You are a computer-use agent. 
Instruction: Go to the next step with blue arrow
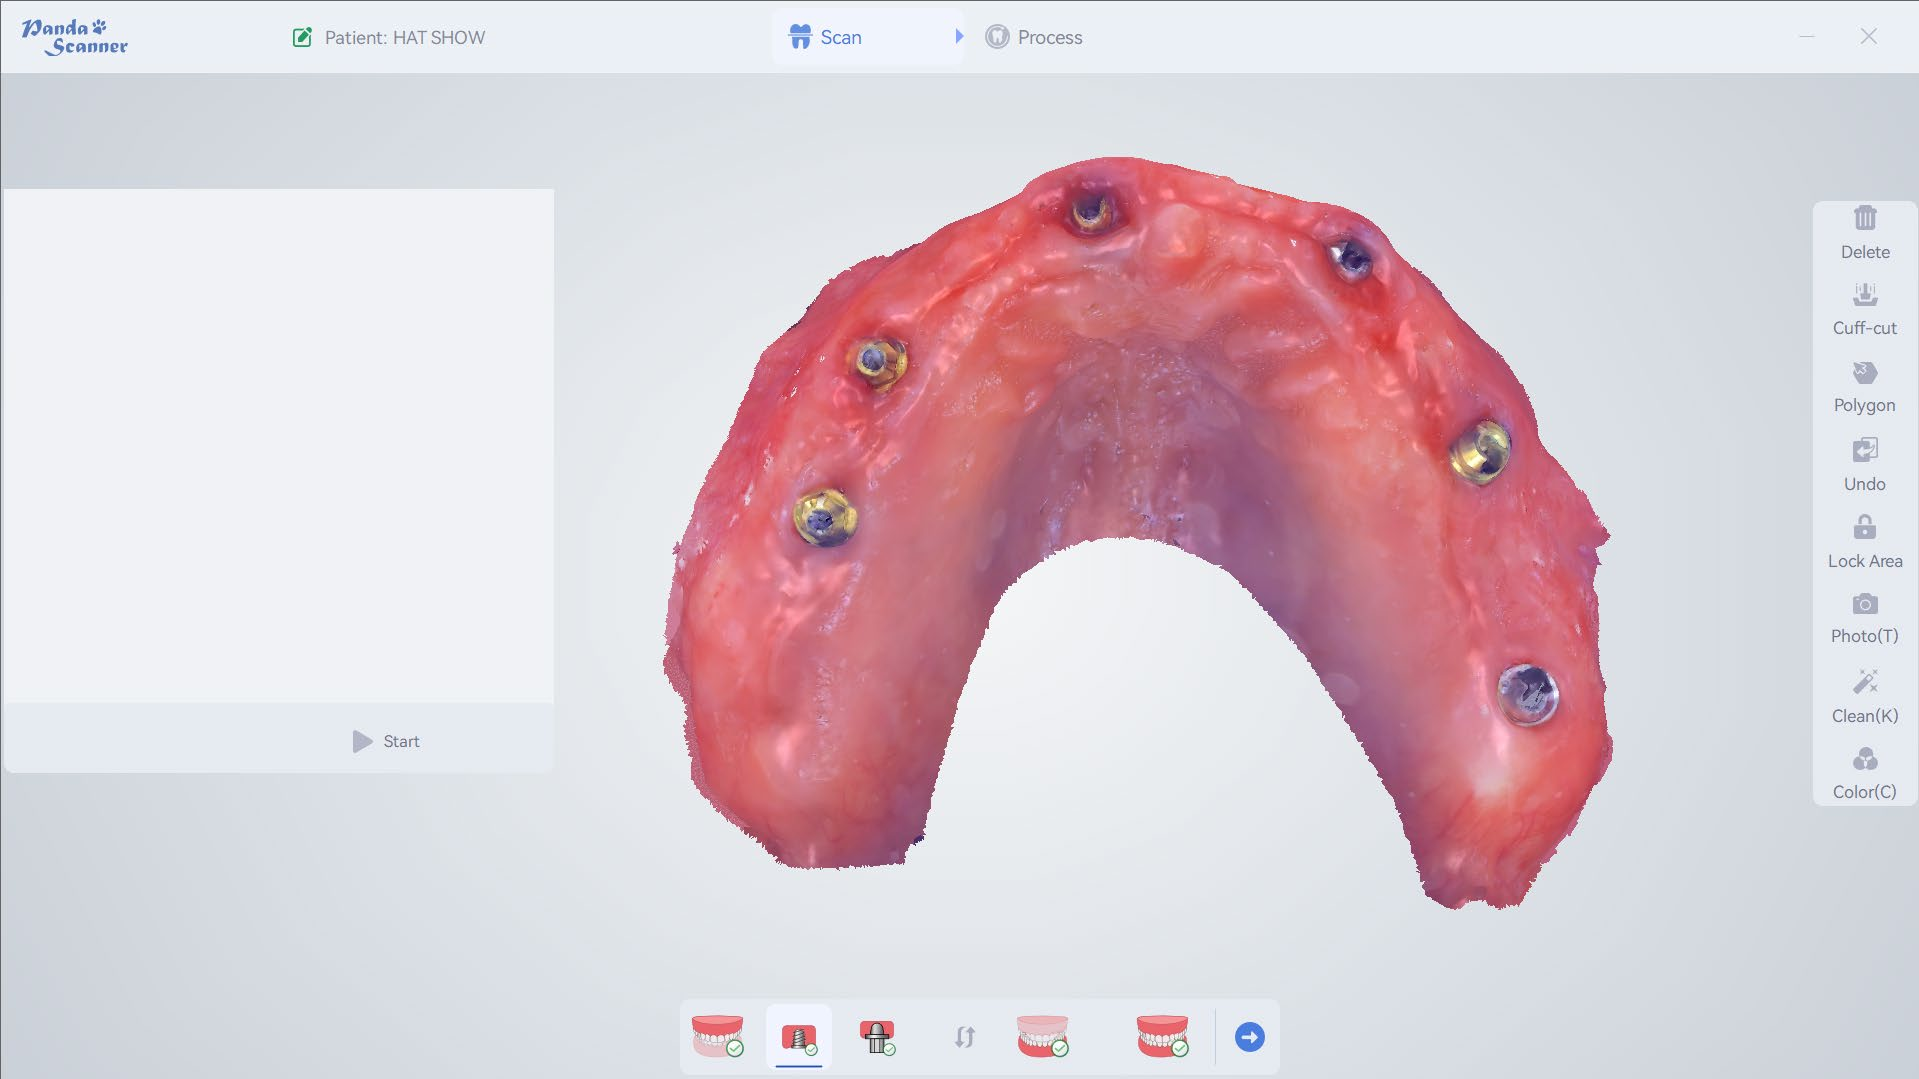click(x=1250, y=1037)
